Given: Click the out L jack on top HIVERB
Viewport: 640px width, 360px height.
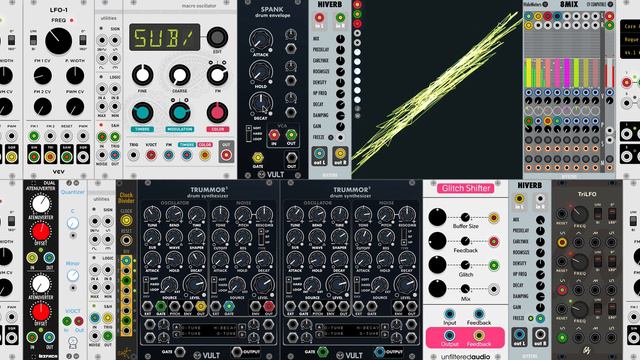Looking at the screenshot, I should tap(319, 153).
